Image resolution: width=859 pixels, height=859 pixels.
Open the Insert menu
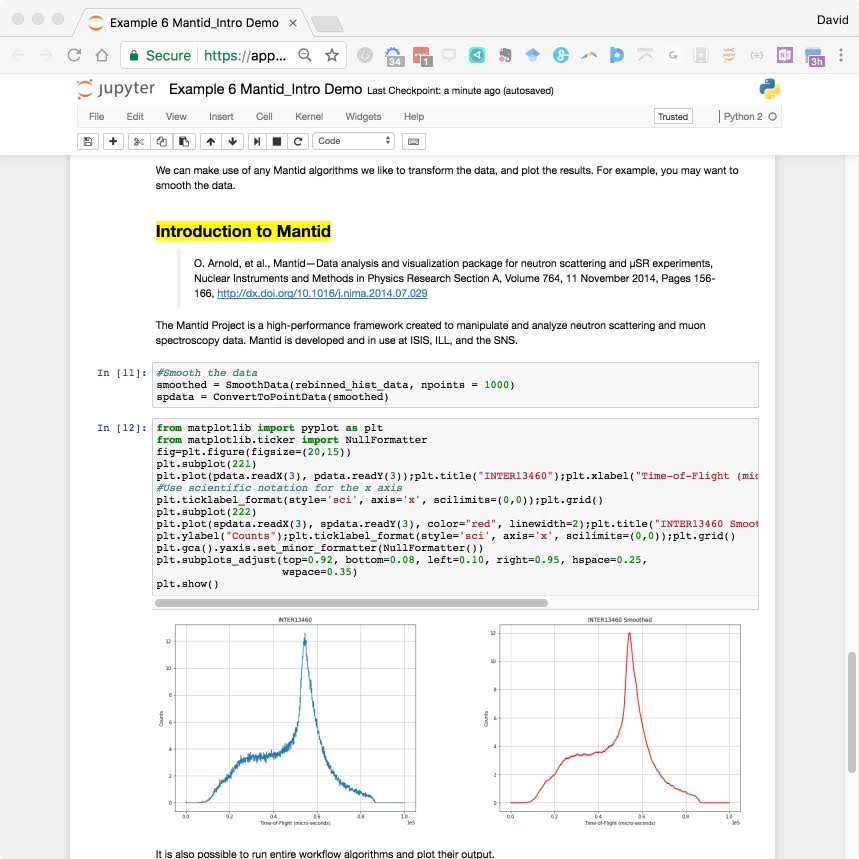[221, 117]
